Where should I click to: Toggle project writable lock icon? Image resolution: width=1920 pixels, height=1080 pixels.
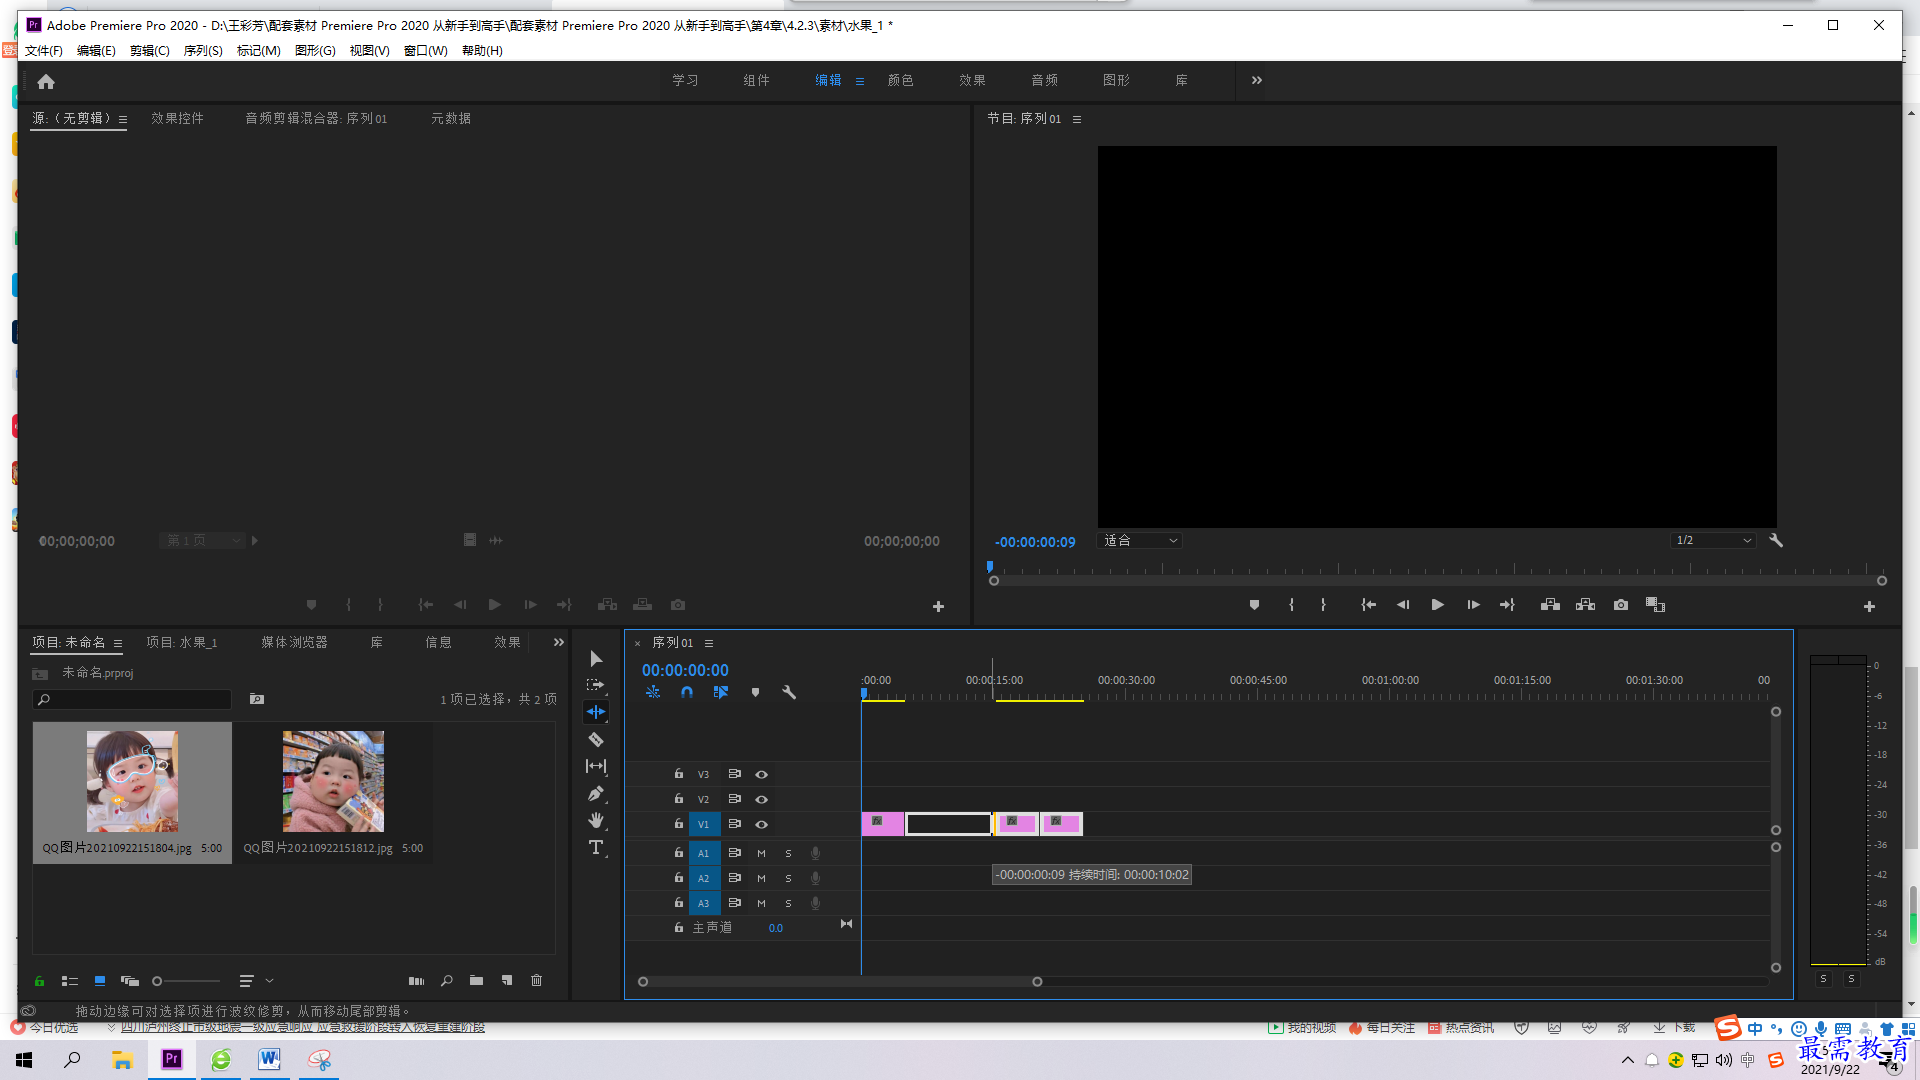pos(39,981)
